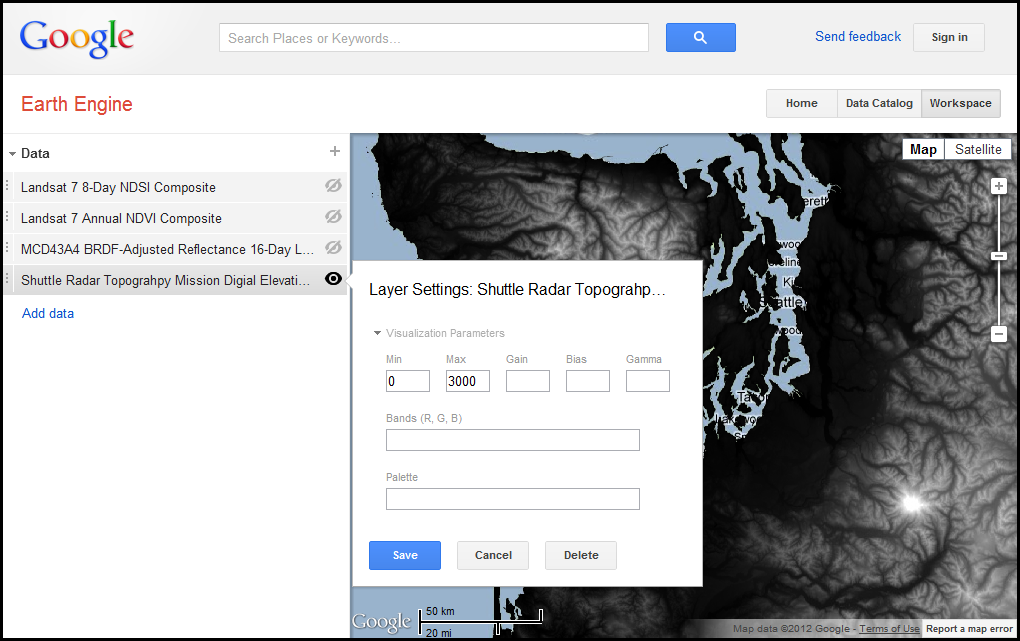Save the layer settings
1020x641 pixels.
pyautogui.click(x=405, y=555)
